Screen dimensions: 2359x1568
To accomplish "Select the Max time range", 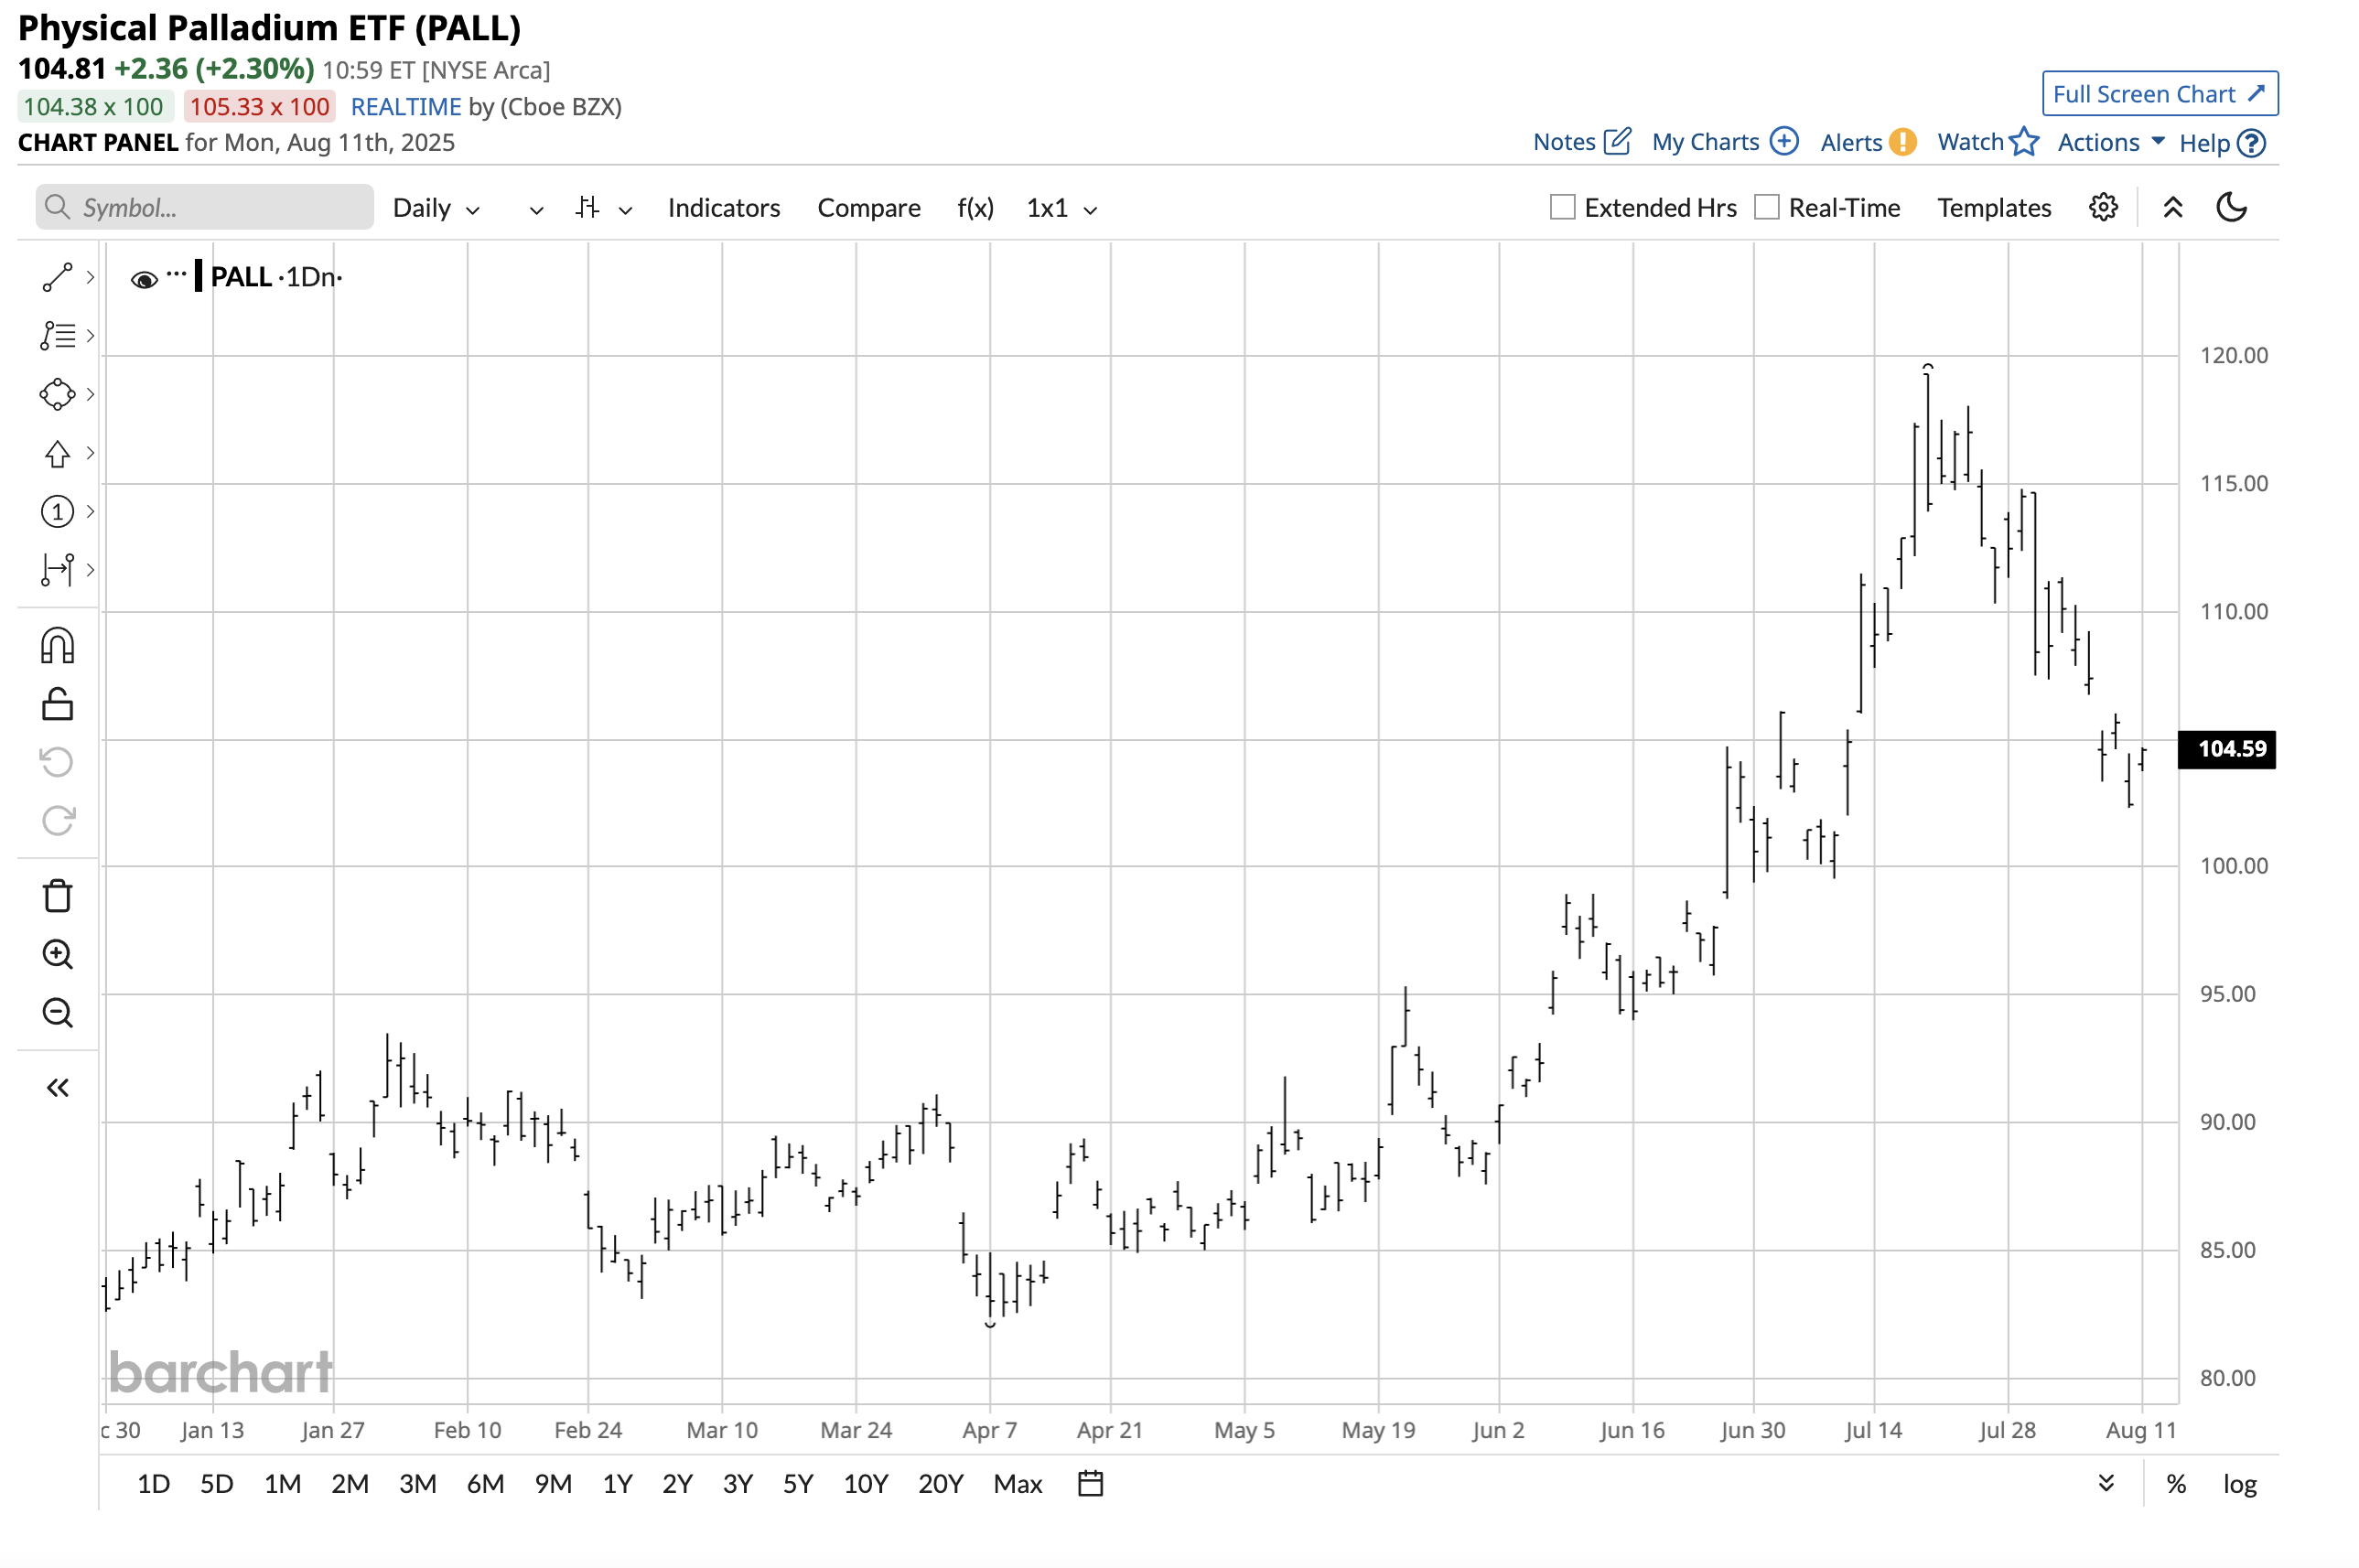I will (x=1017, y=1483).
